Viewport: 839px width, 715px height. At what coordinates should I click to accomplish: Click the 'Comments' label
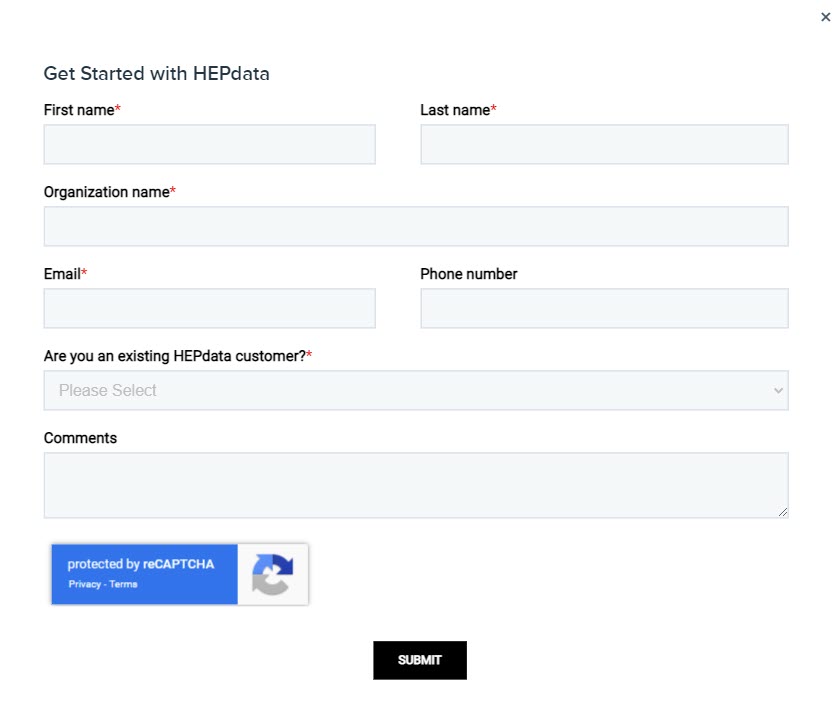(80, 438)
